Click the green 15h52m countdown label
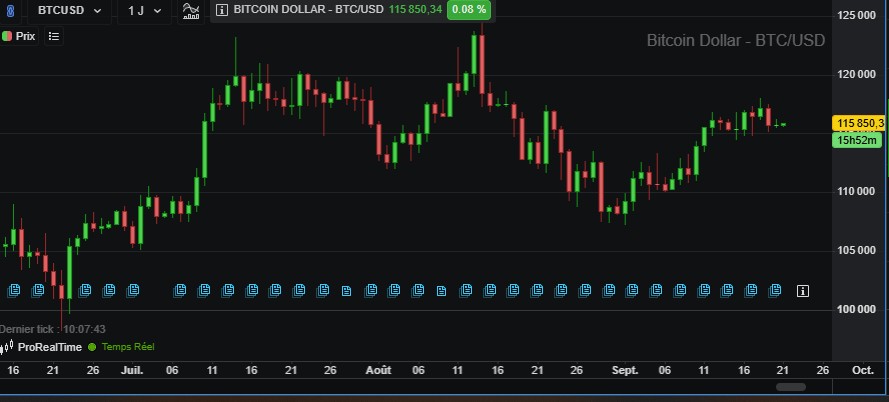 click(x=857, y=141)
